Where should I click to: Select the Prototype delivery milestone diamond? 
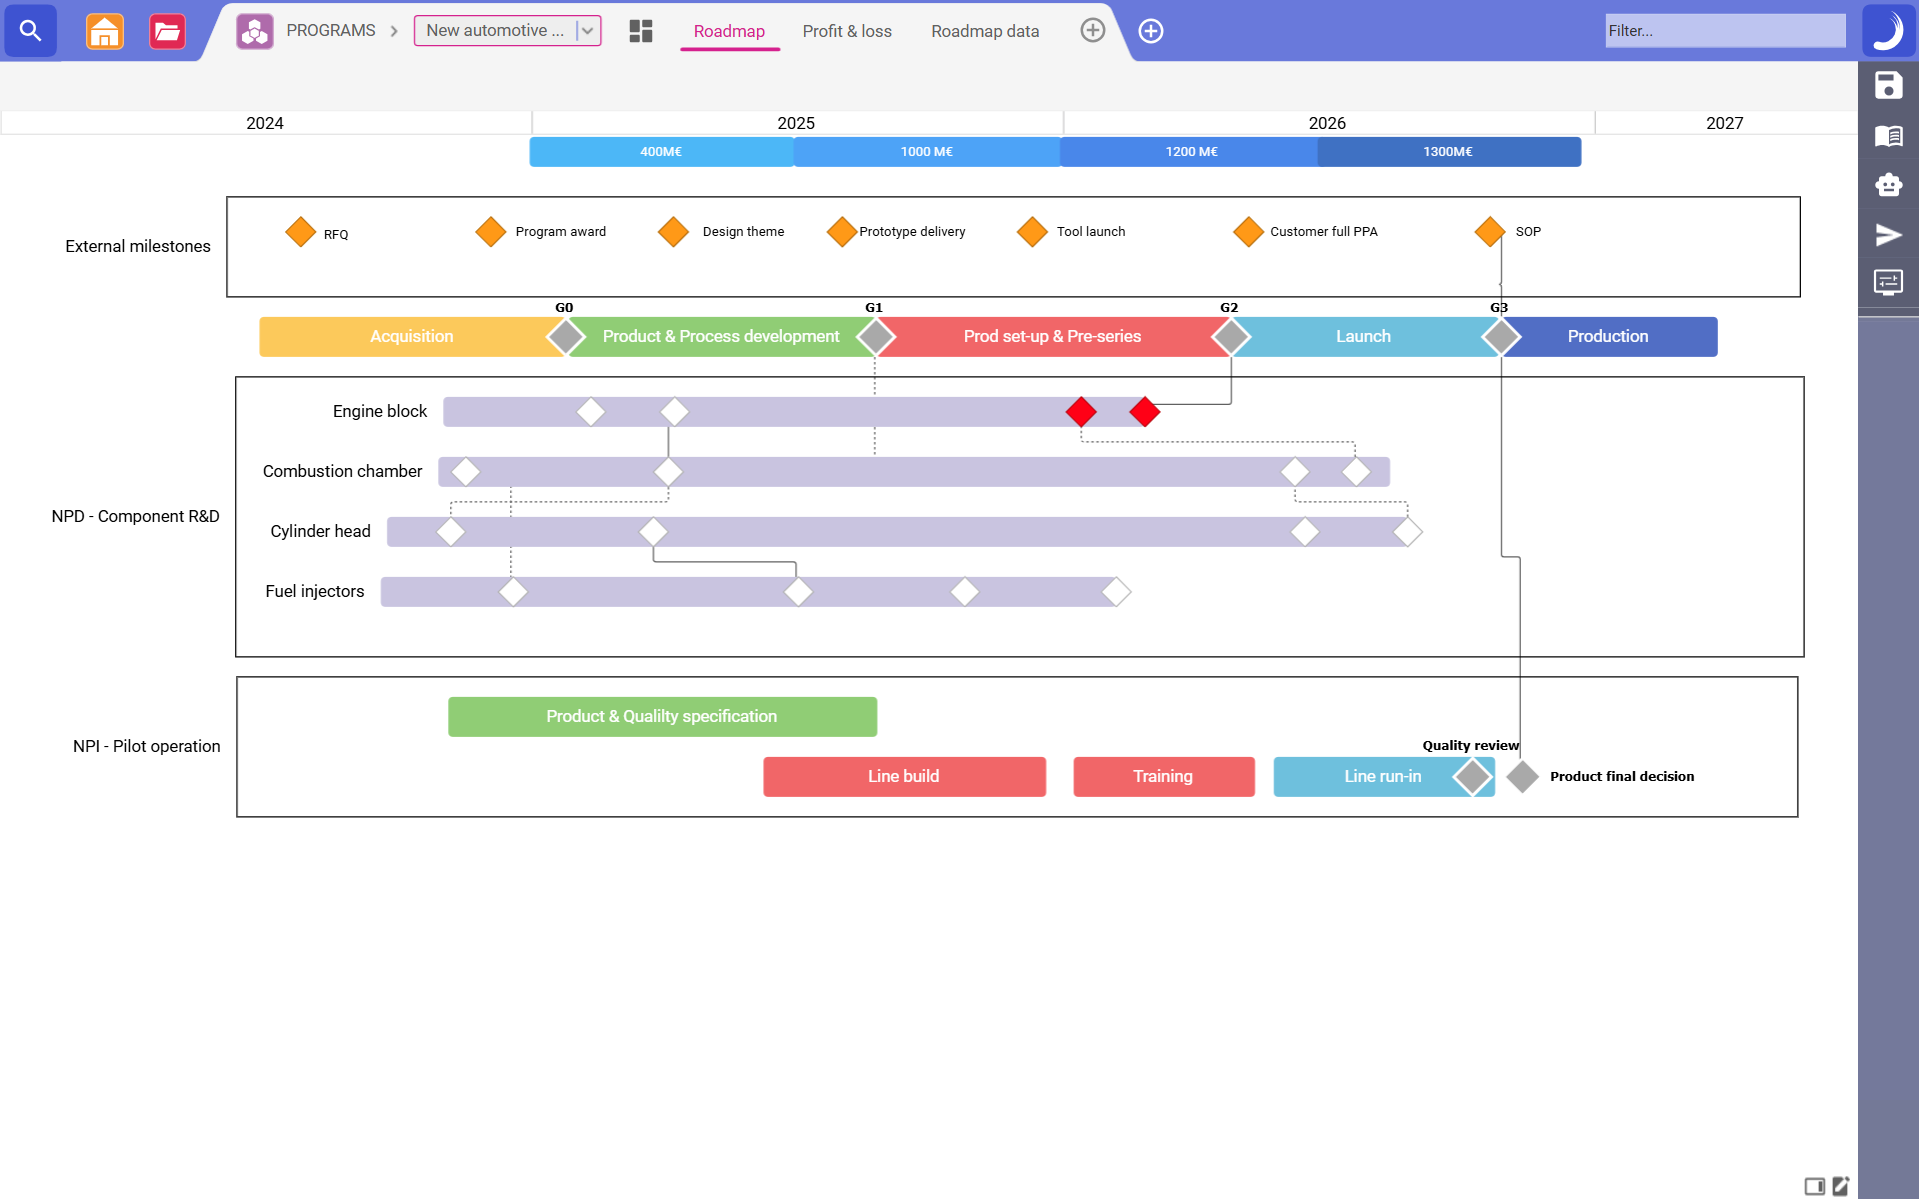[x=842, y=232]
